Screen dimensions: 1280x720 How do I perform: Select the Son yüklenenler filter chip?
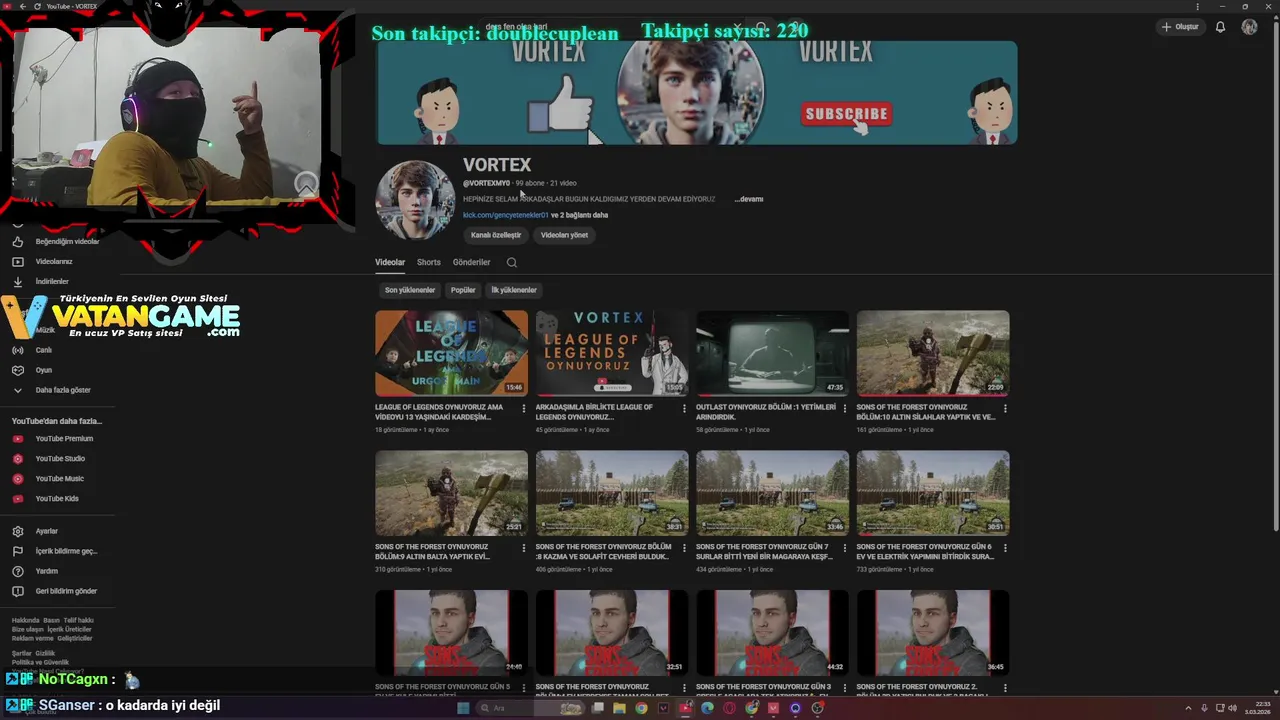[410, 290]
